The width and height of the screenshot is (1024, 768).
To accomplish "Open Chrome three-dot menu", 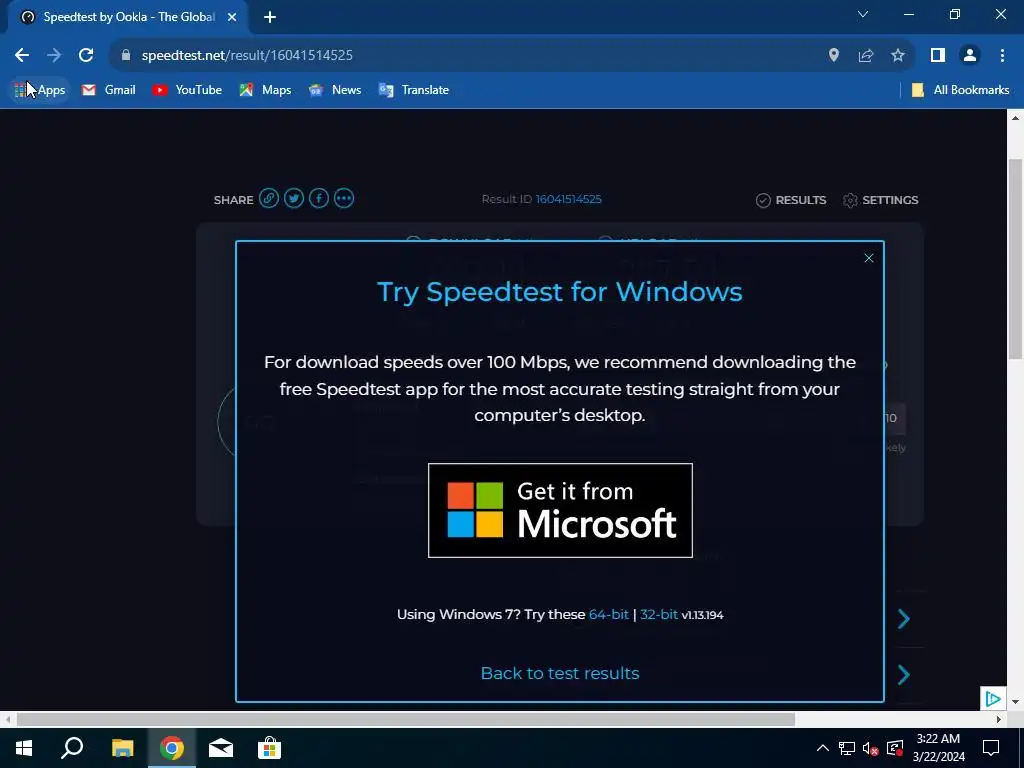I will pyautogui.click(x=1002, y=55).
